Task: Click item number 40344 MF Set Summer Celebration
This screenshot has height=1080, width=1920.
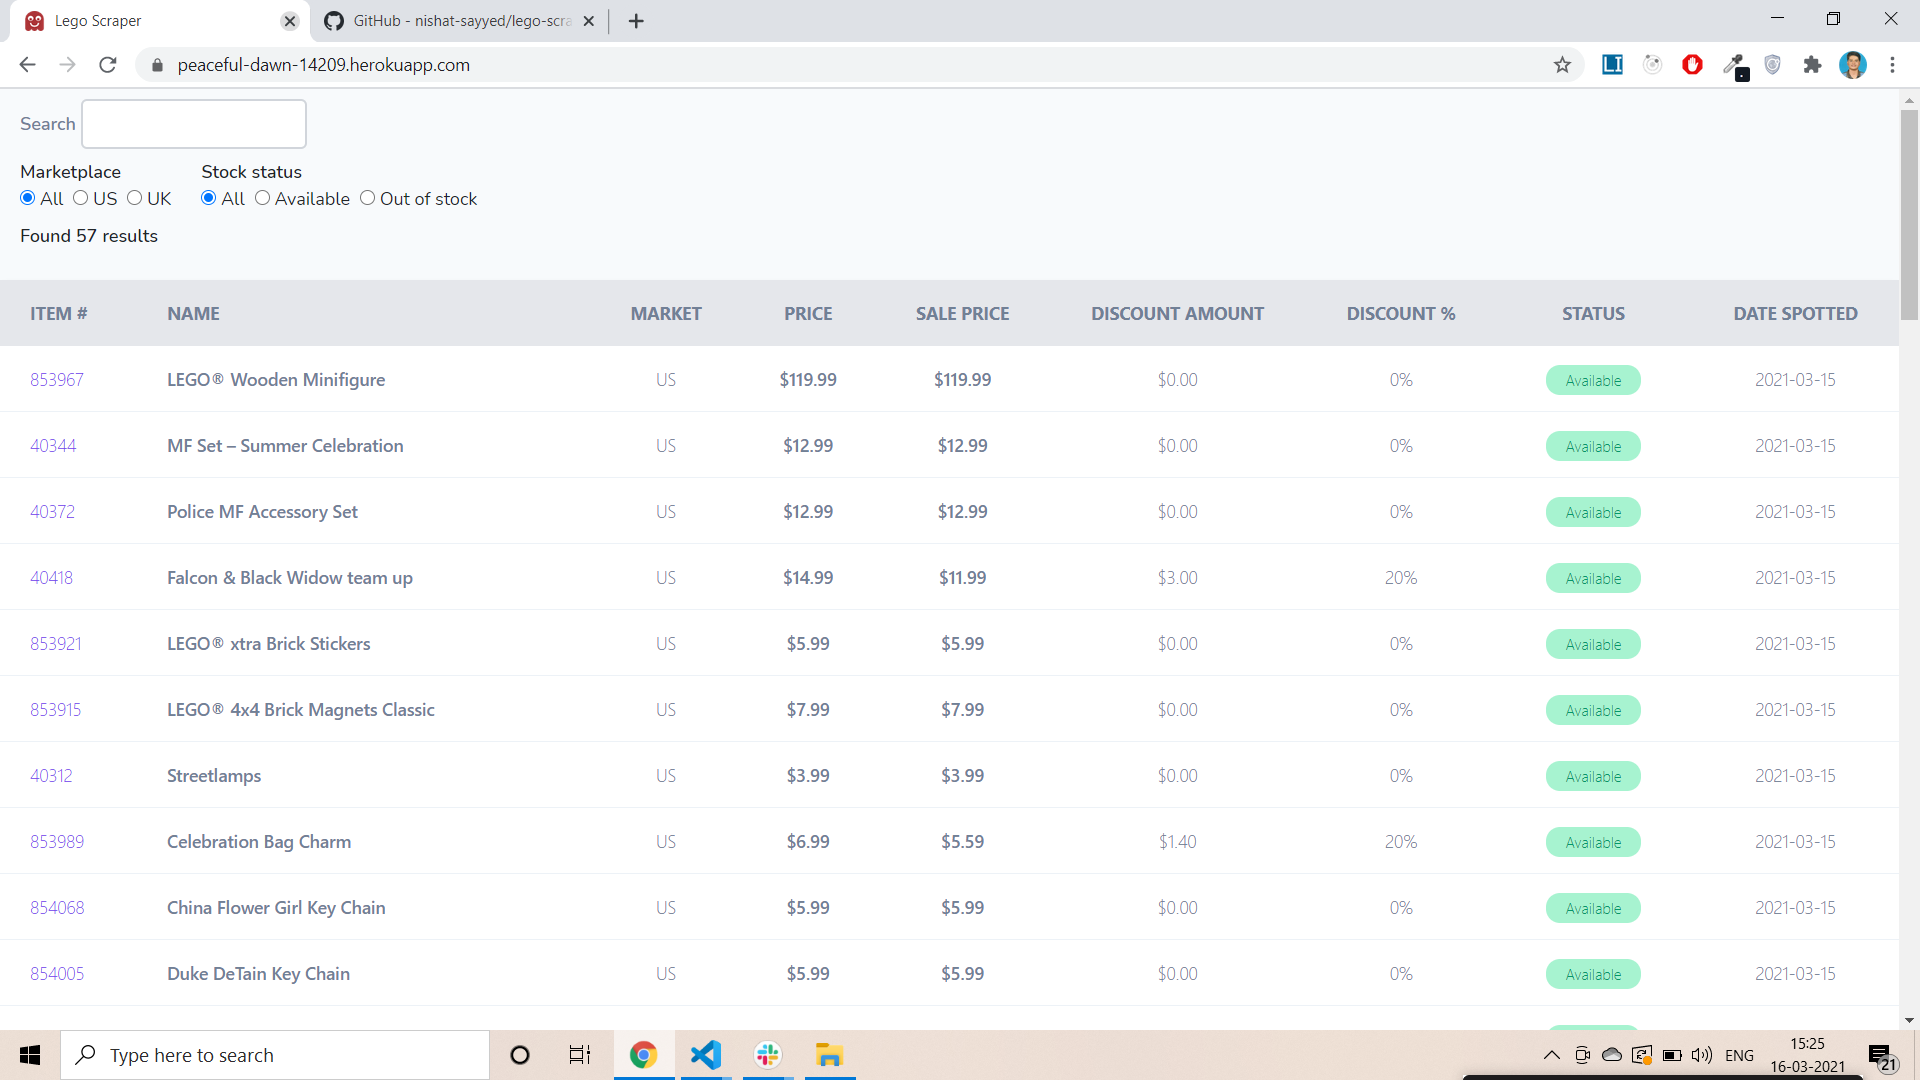Action: point(53,446)
